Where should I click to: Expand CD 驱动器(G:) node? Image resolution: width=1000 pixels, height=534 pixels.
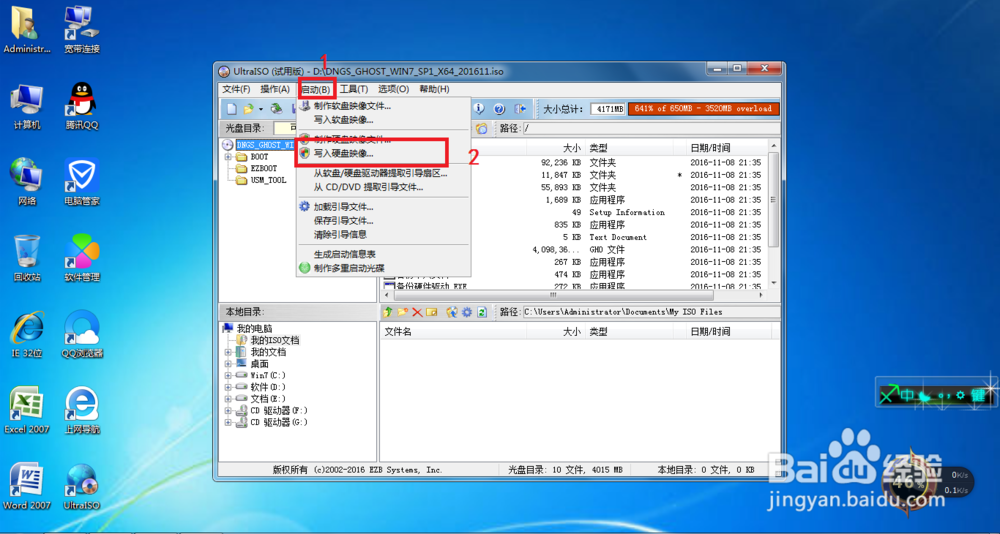click(x=228, y=422)
